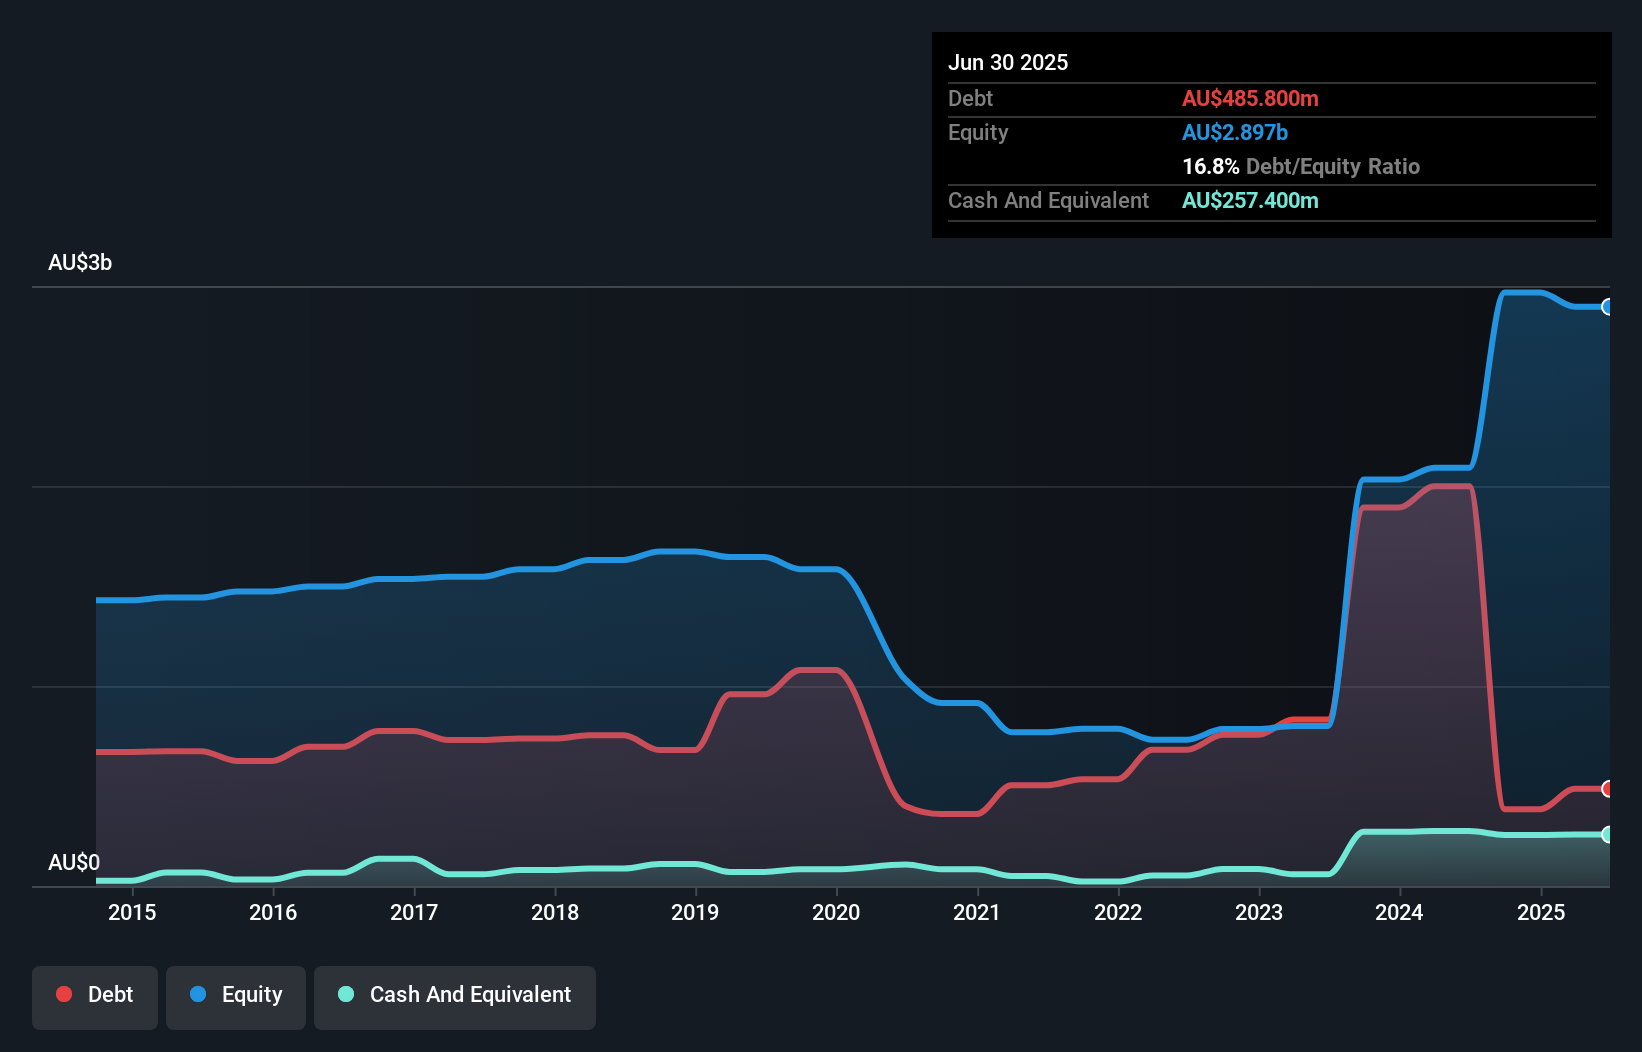Click the 2016 x-axis label
The width and height of the screenshot is (1642, 1052).
[273, 912]
